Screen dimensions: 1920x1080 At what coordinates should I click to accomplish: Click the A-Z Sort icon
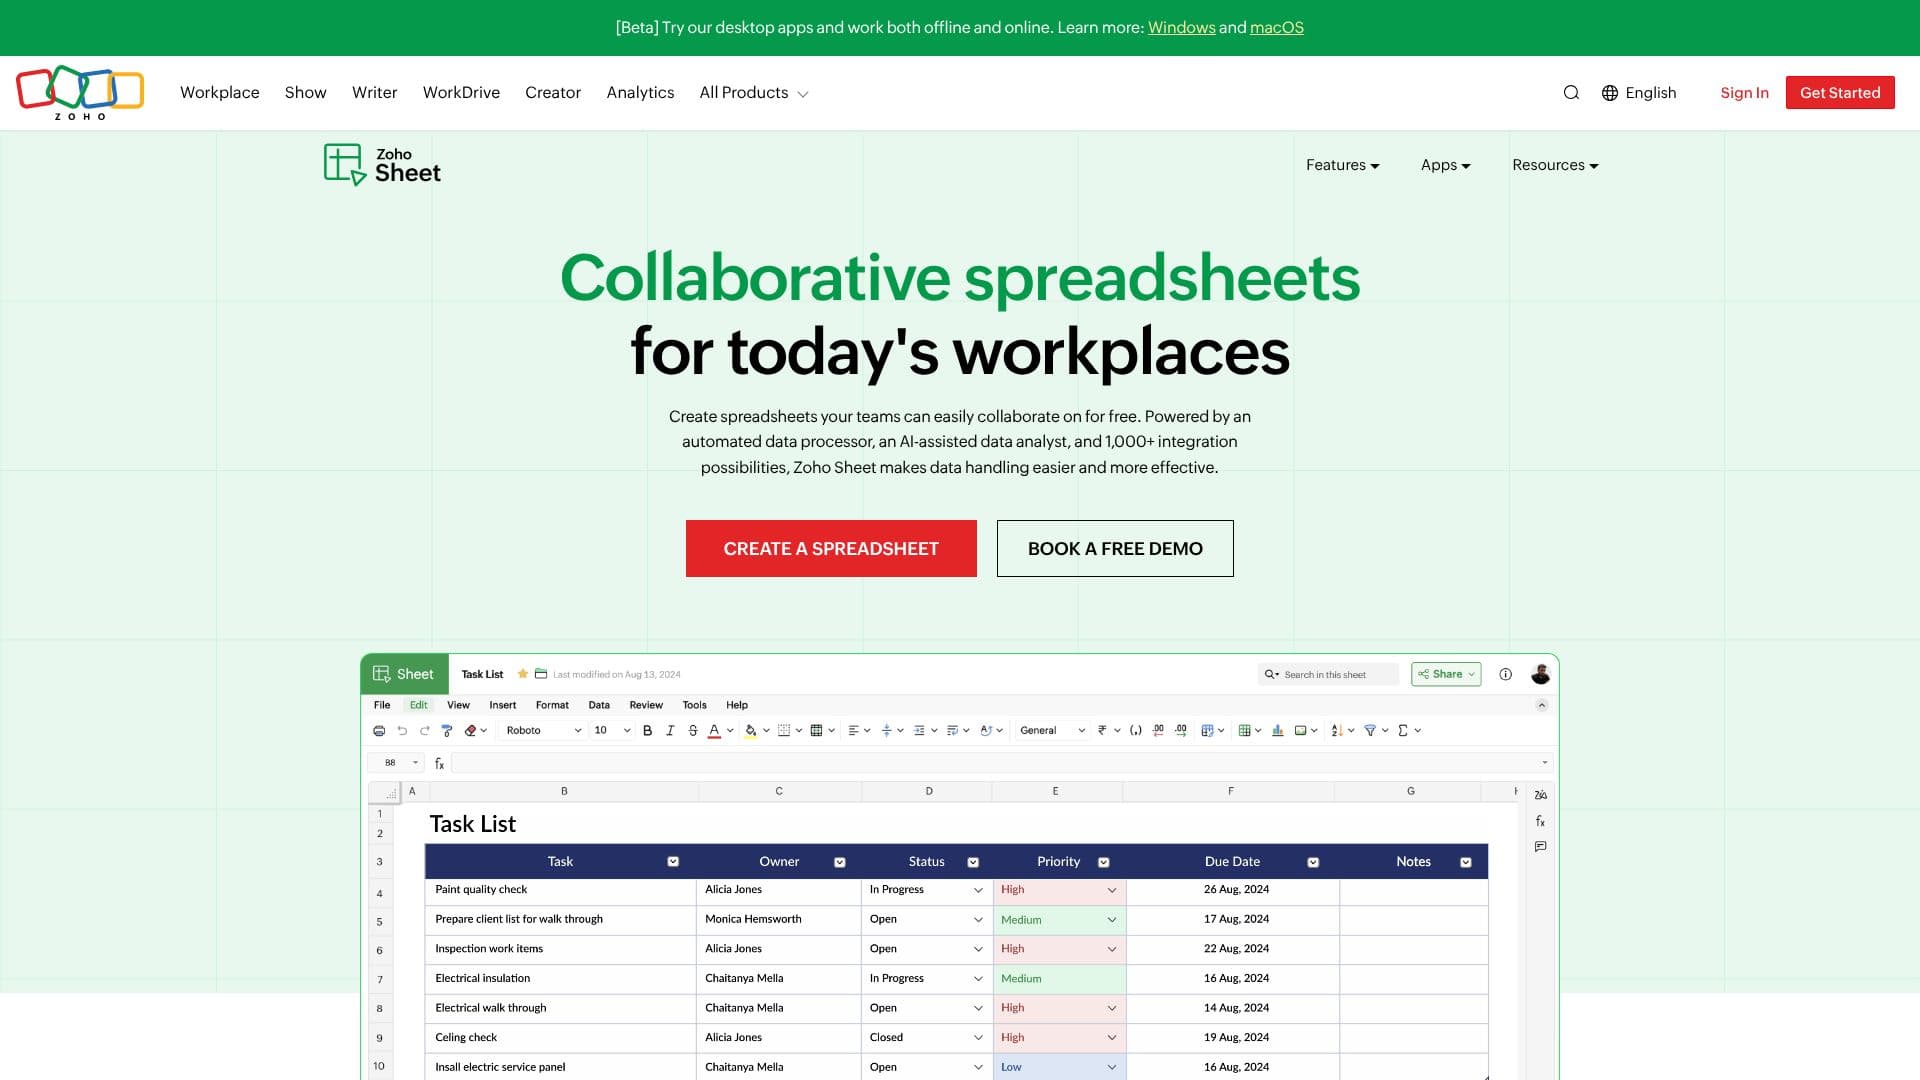coord(1337,731)
